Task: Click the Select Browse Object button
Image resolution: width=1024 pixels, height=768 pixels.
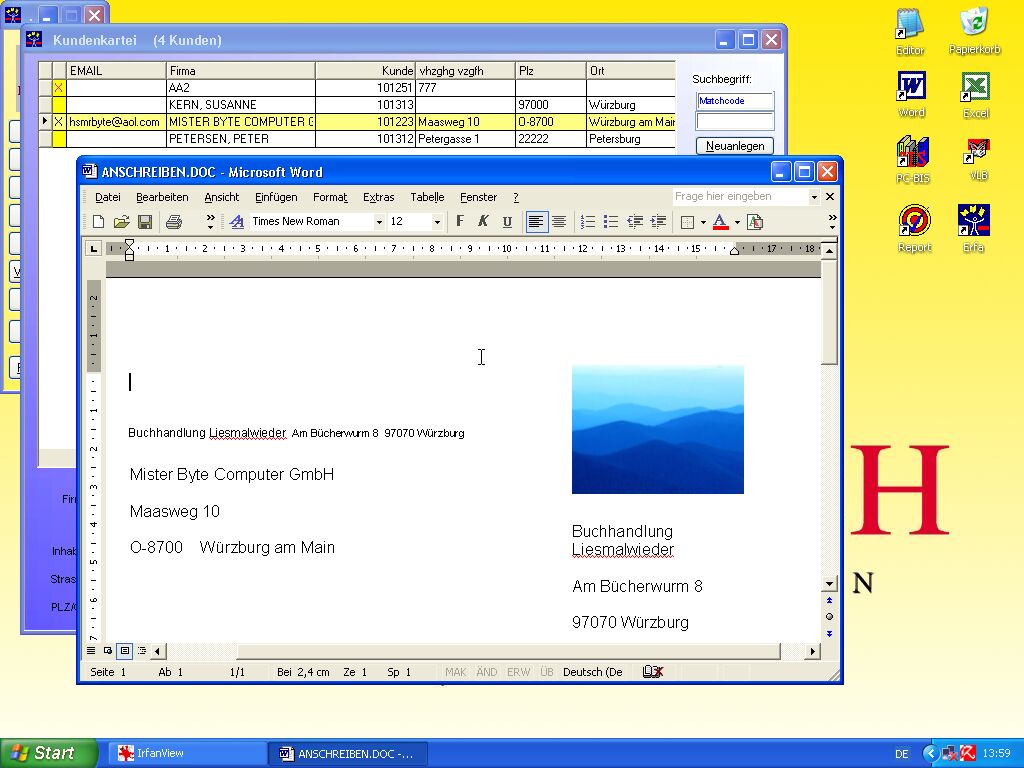Action: (x=829, y=616)
